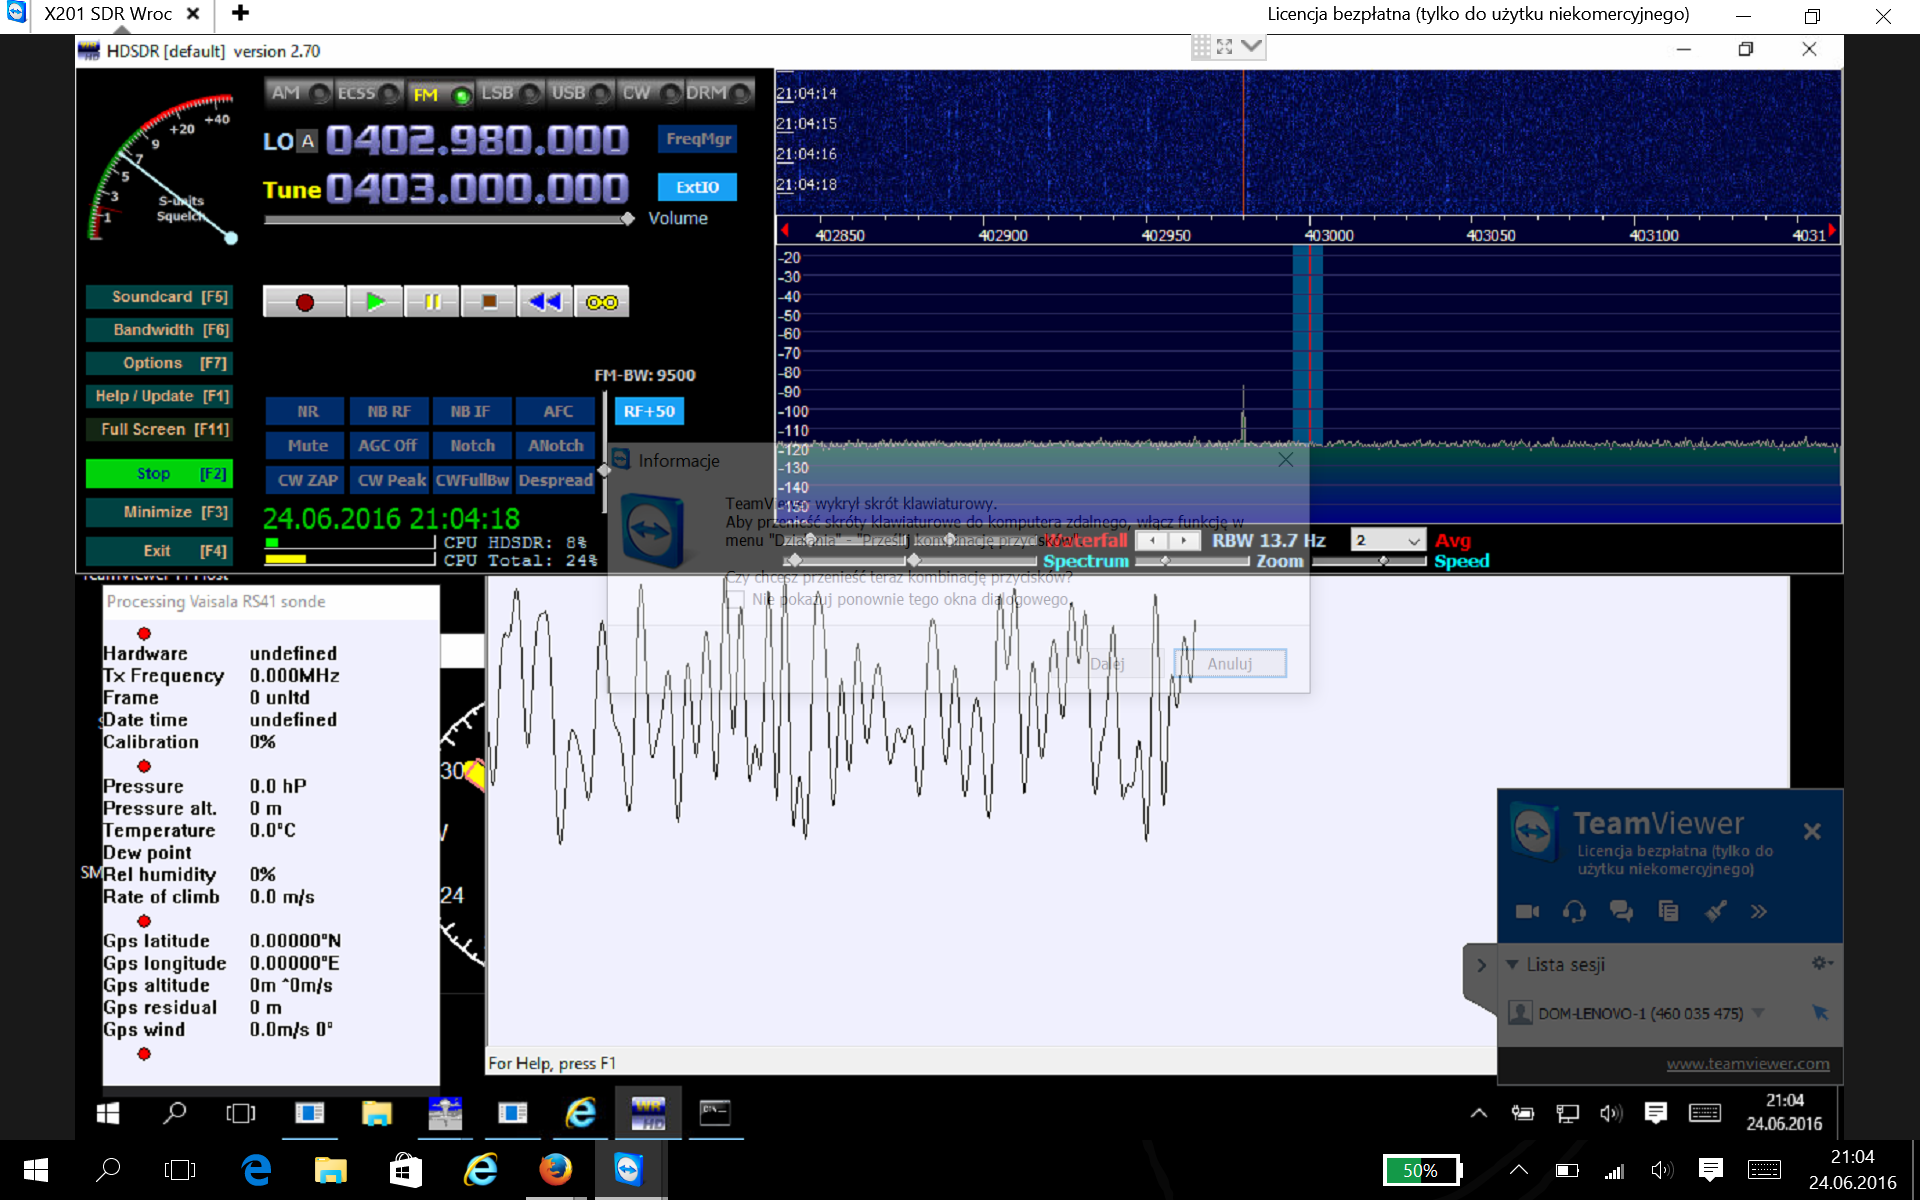Expand TeamViewer more options chevrons
This screenshot has height=1200, width=1920.
1759,911
